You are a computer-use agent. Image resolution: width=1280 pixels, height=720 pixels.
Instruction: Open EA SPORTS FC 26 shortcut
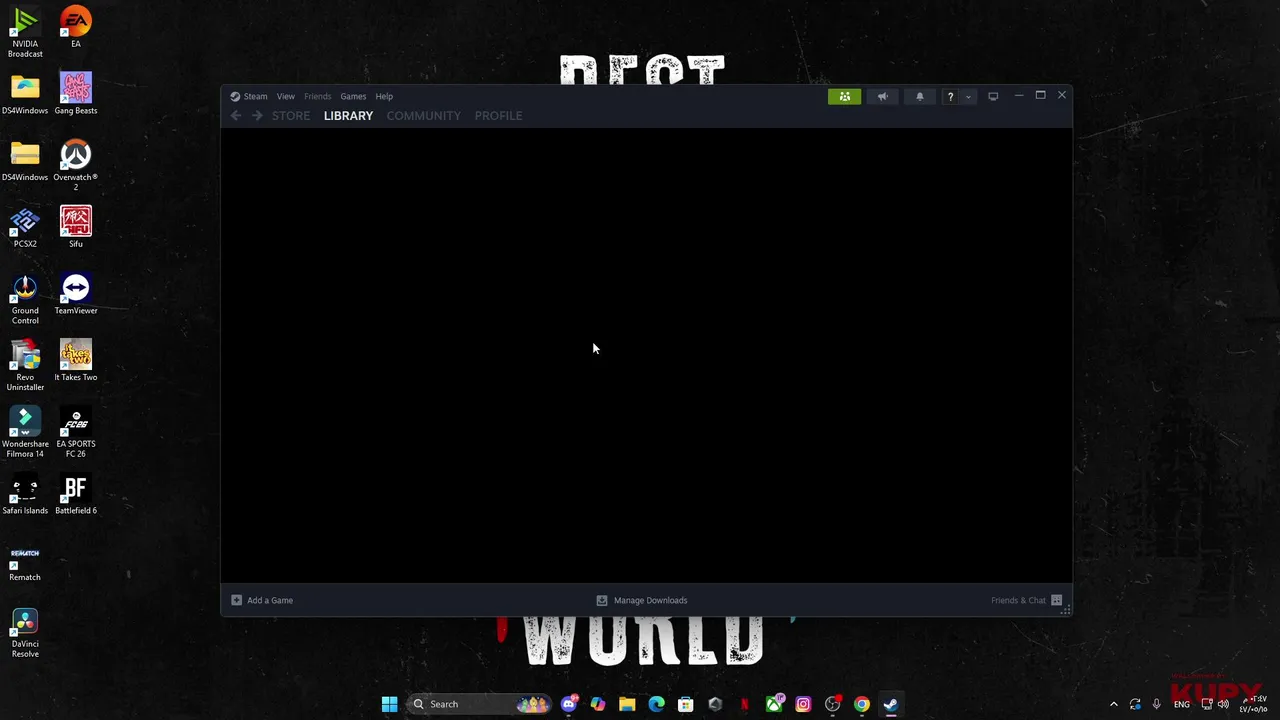pyautogui.click(x=75, y=432)
